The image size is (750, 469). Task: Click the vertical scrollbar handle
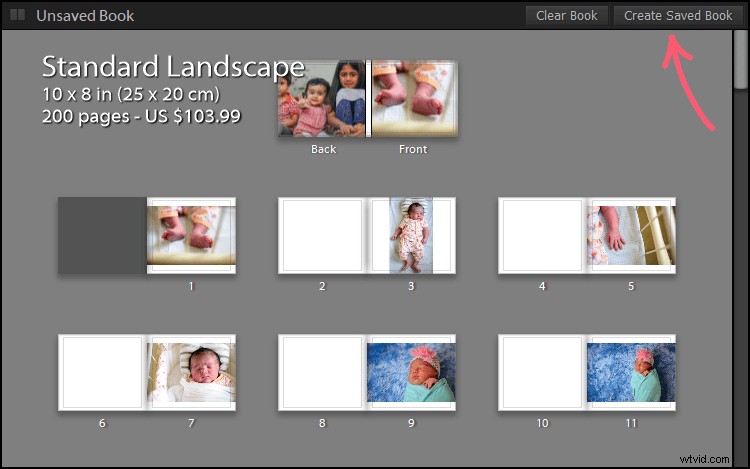coord(741,59)
